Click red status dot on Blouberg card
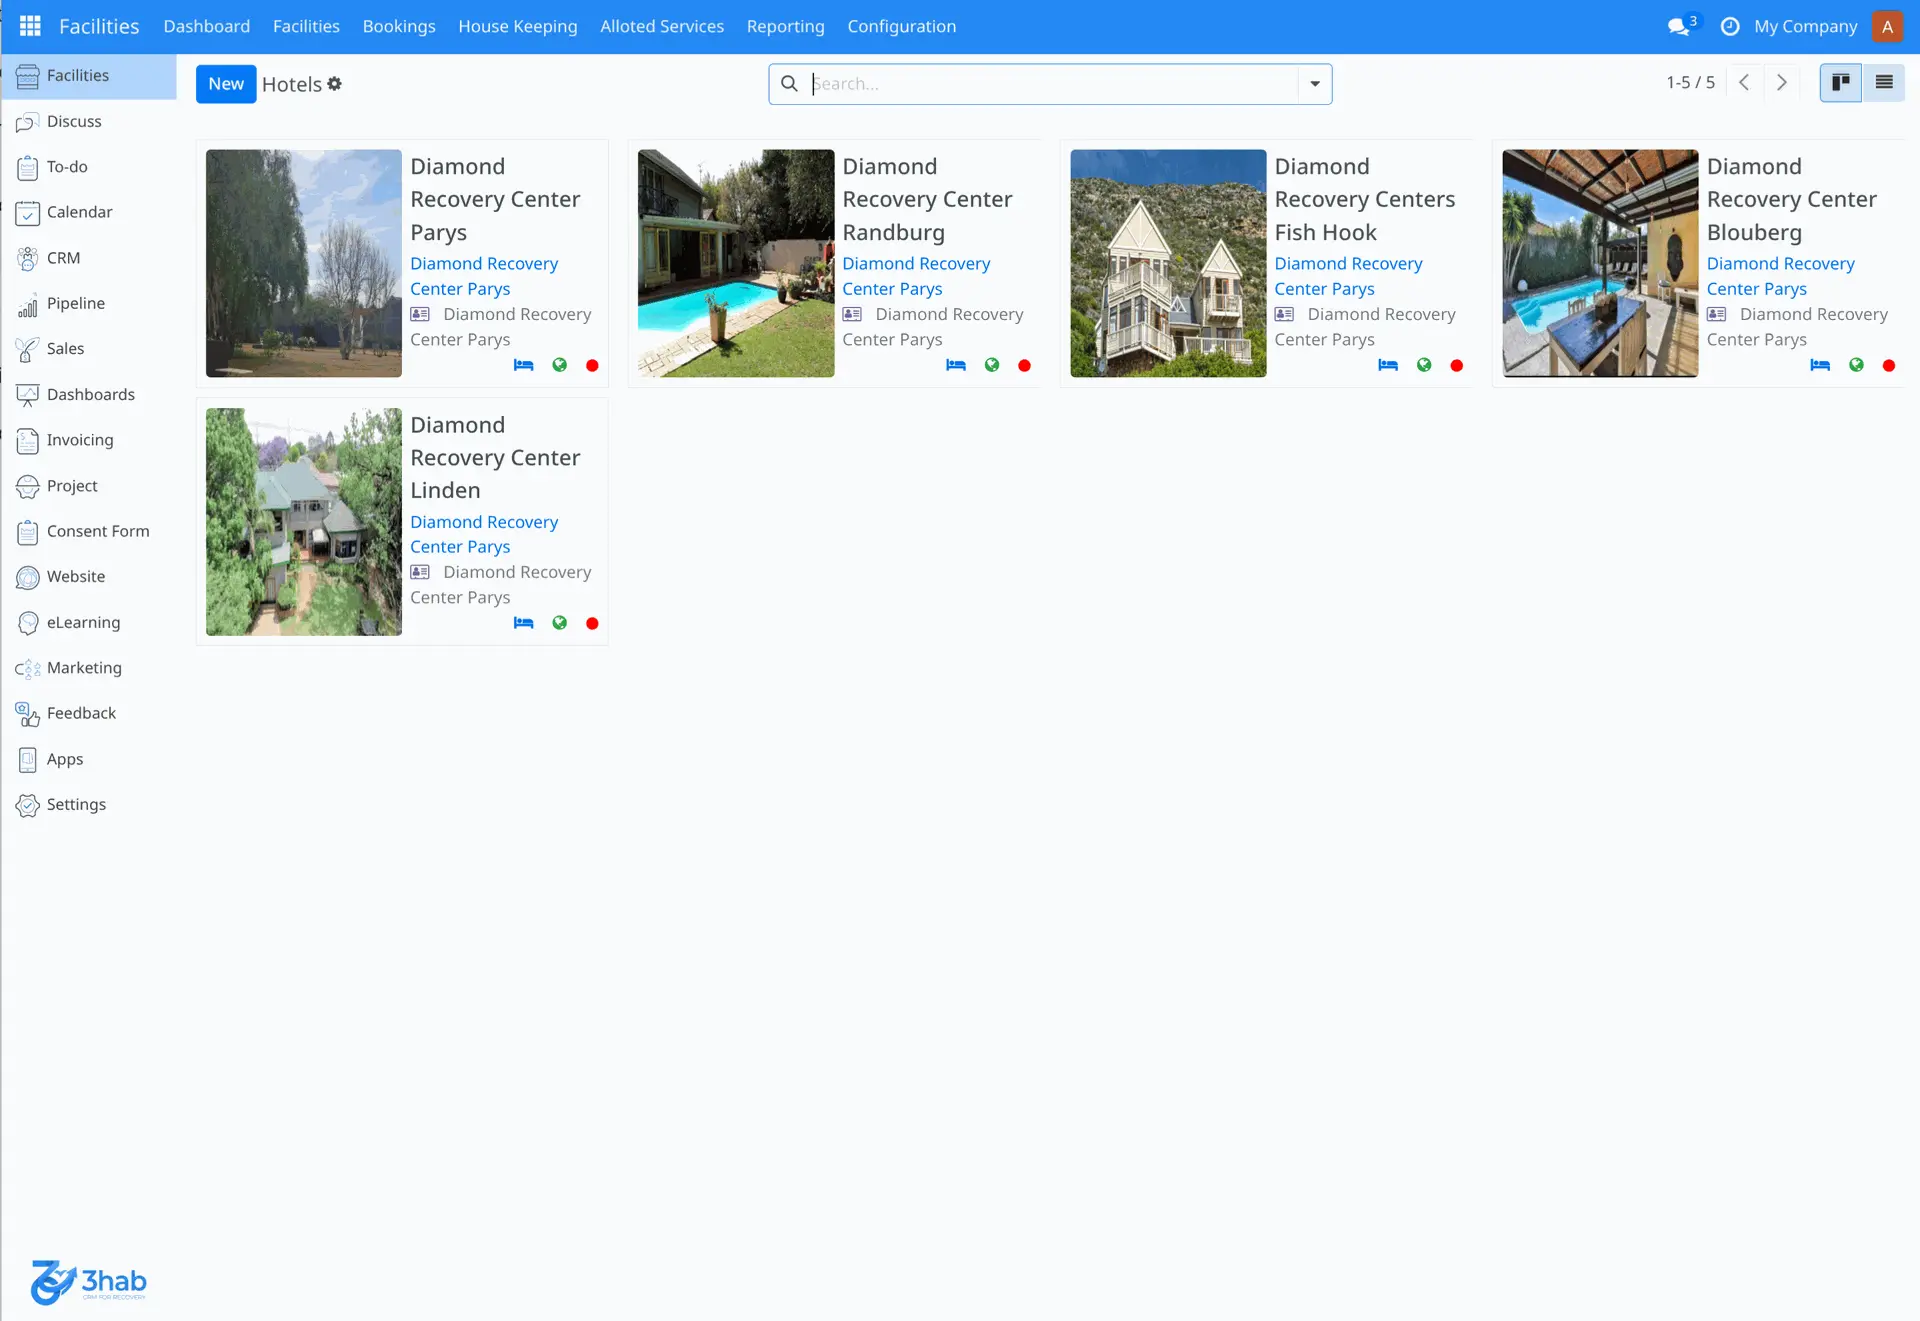Screen dimensions: 1920x1321 coord(1888,365)
